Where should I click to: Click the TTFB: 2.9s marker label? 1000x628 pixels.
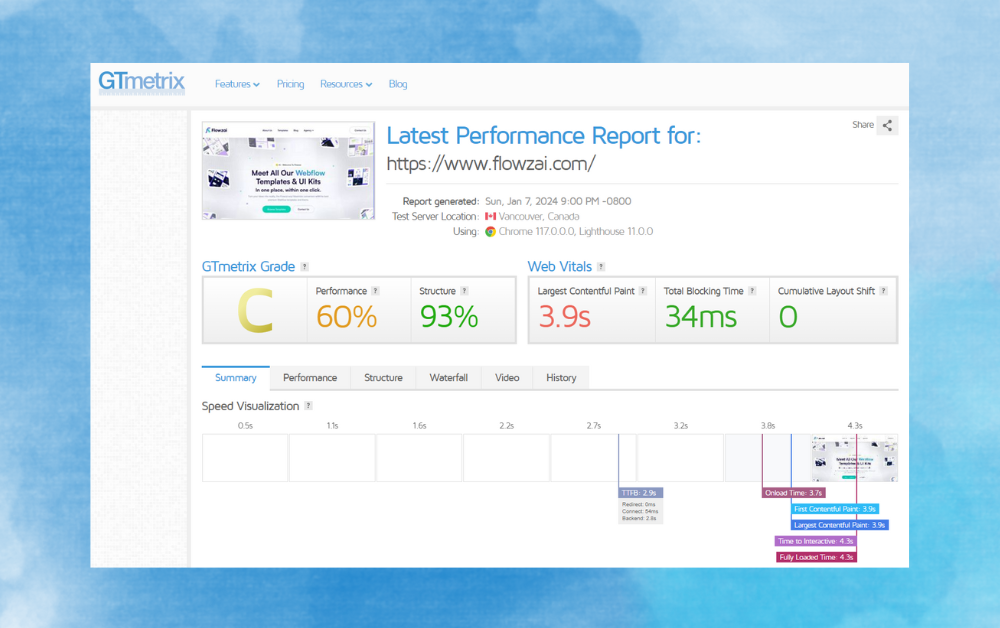[x=640, y=493]
